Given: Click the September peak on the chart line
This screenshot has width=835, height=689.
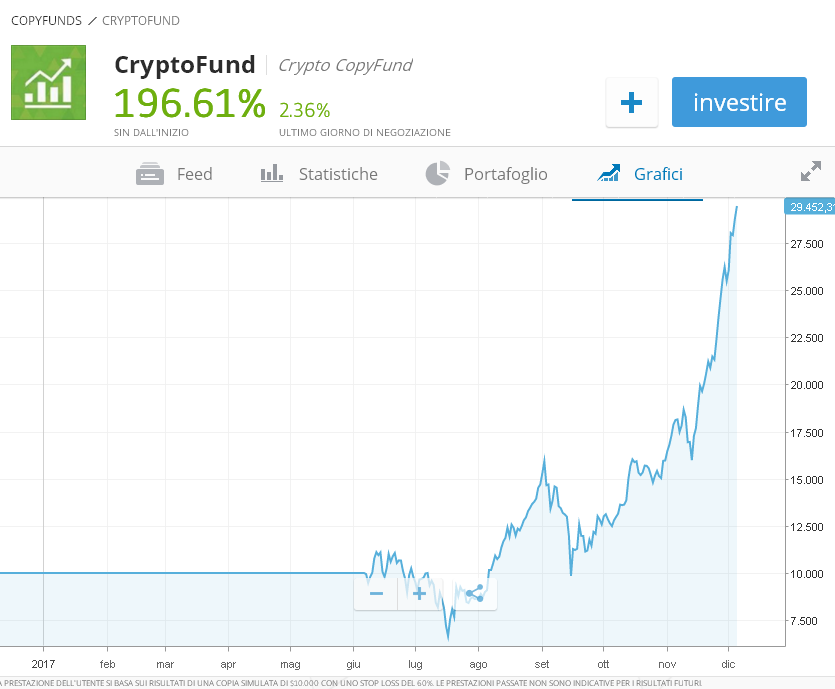Looking at the screenshot, I should click(544, 458).
